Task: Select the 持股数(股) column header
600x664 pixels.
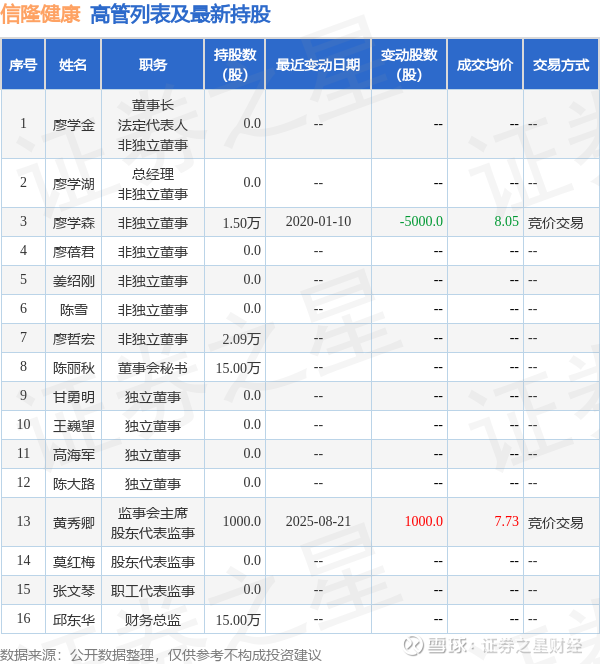Action: click(235, 64)
